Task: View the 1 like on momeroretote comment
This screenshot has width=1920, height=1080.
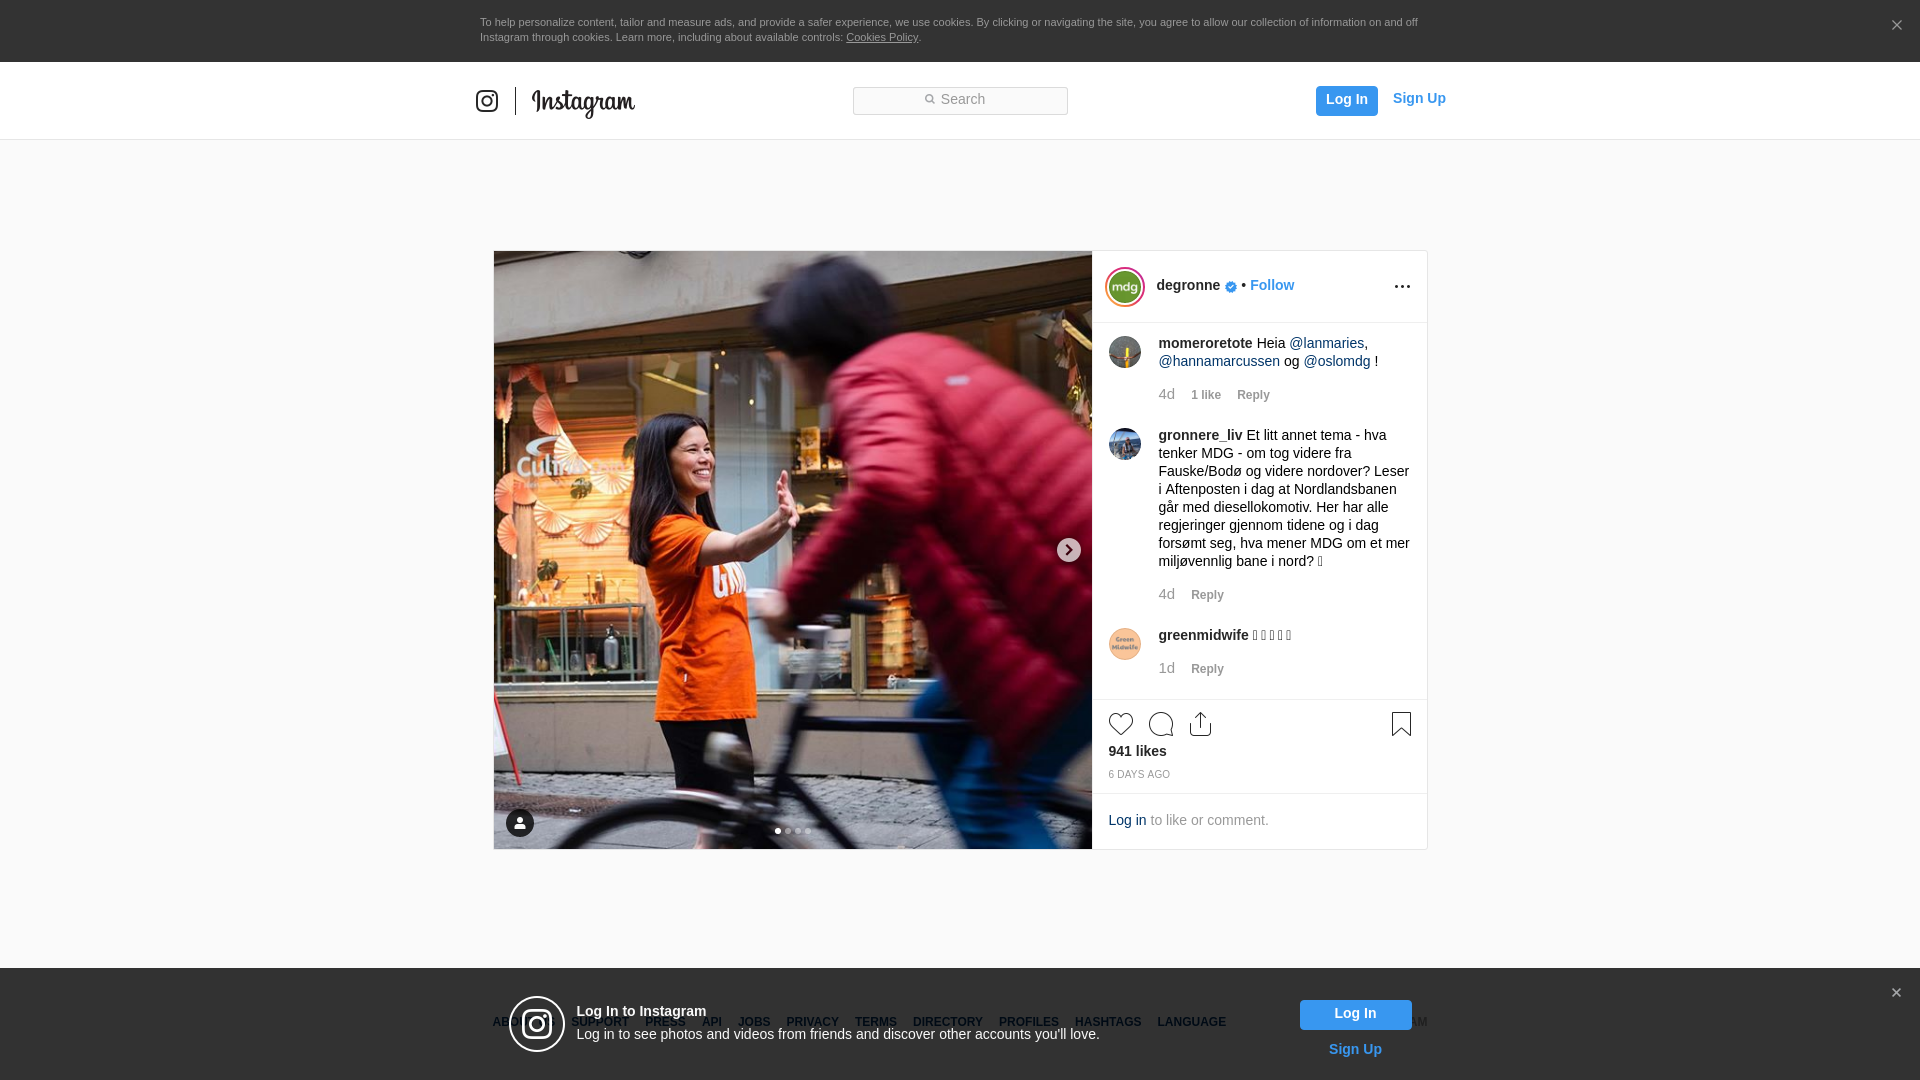Action: (x=1206, y=395)
